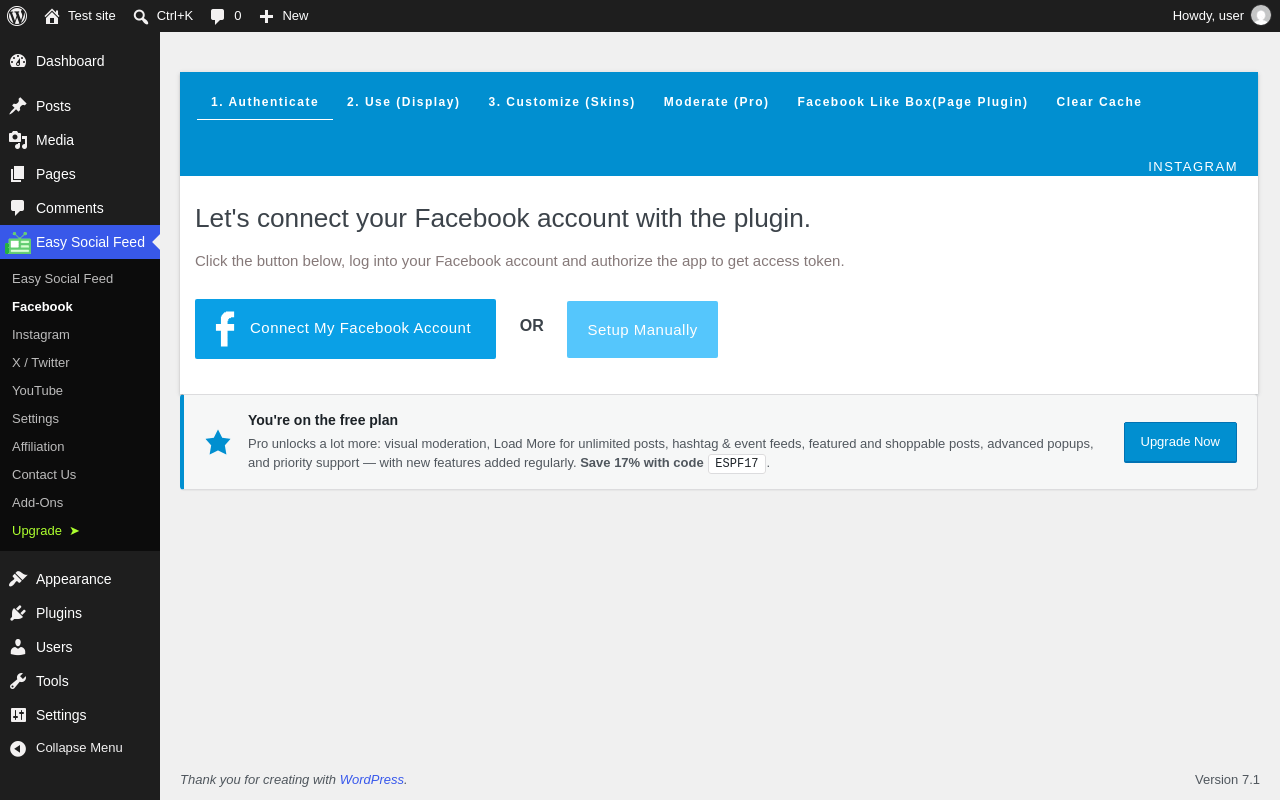Screen dimensions: 1280x800
Task: Open the 1. Authenticate tab
Action: 265,102
